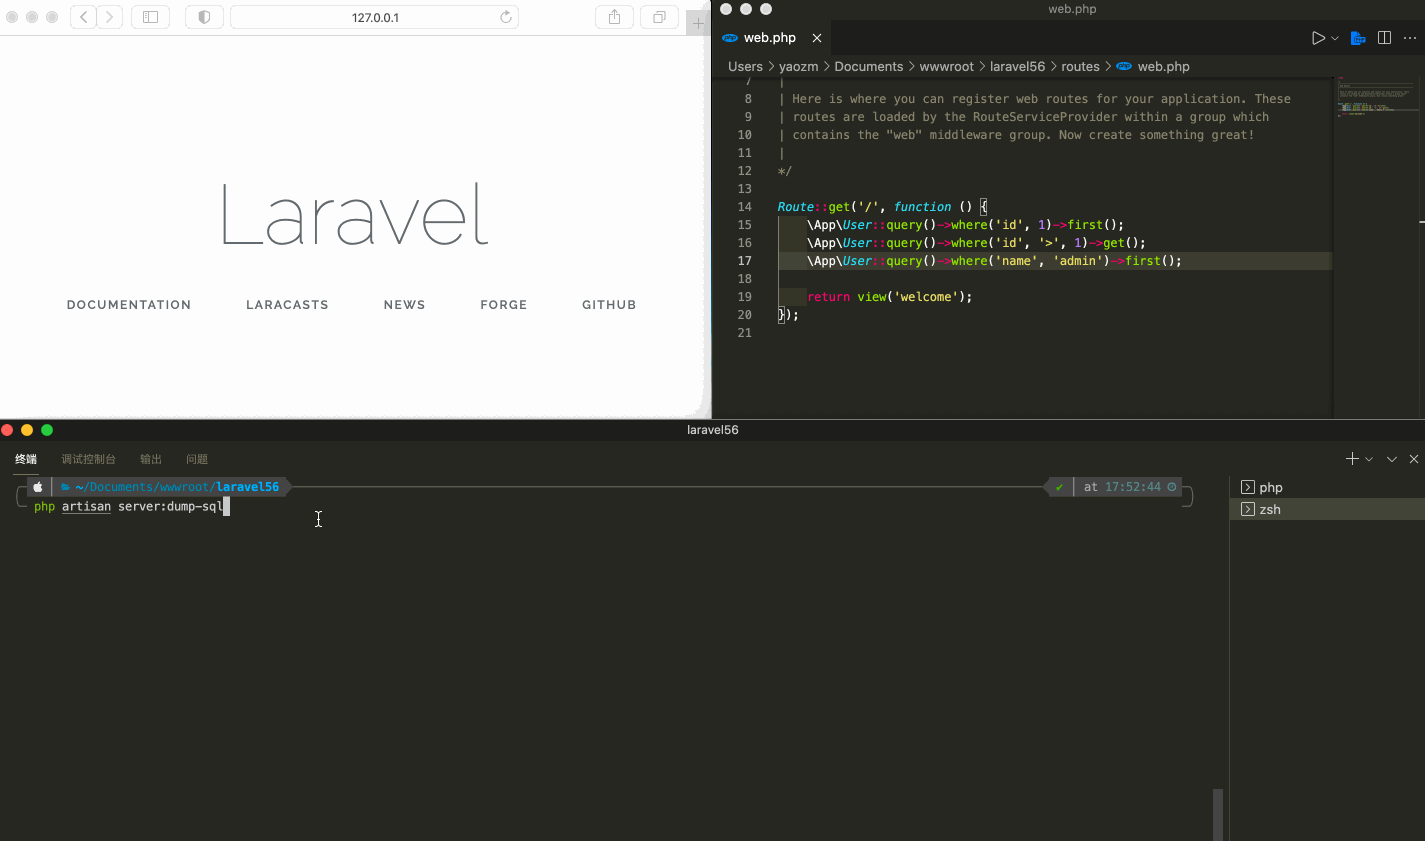Click the wwwroot breadcrumb
The image size is (1425, 841).
pos(946,67)
